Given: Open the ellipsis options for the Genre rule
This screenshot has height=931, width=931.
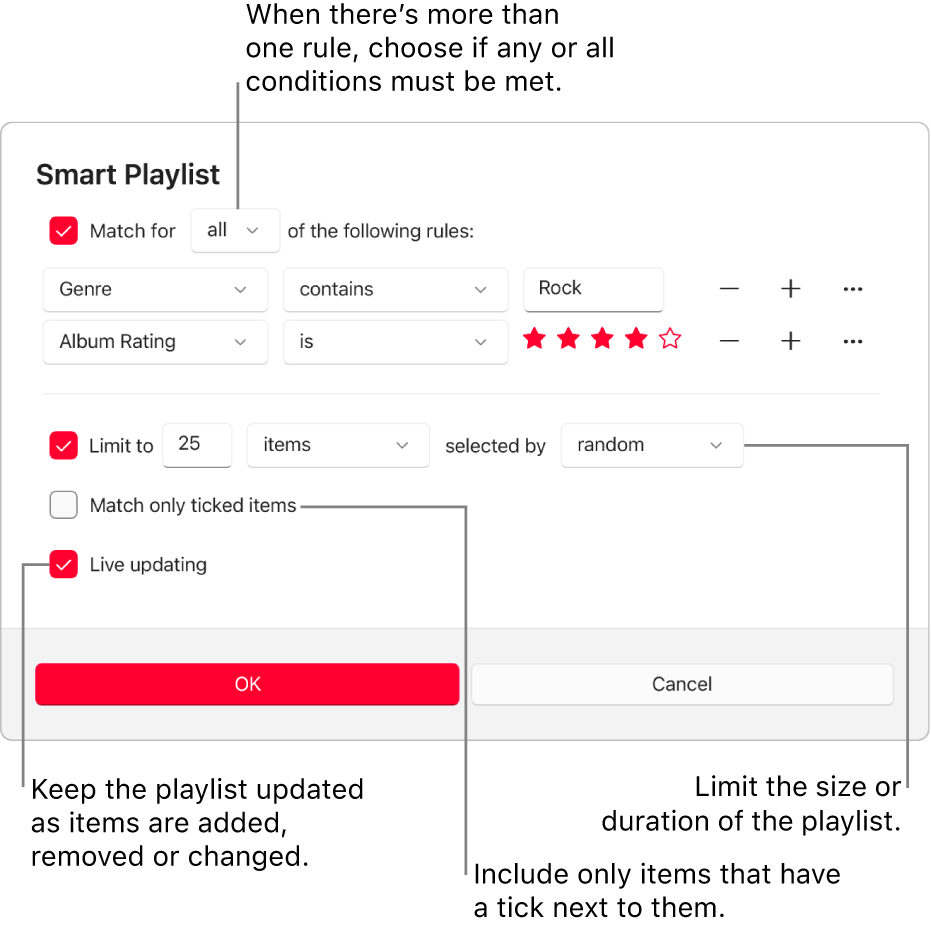Looking at the screenshot, I should tap(852, 289).
